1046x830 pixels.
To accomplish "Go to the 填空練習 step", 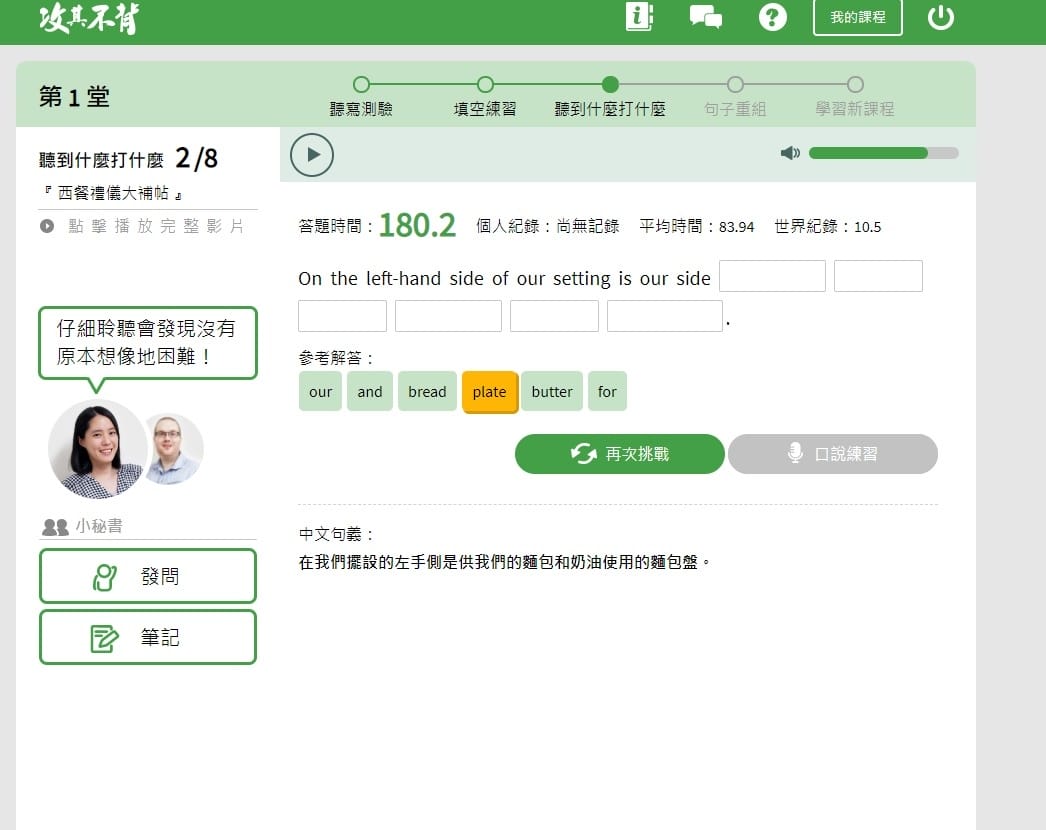I will (x=485, y=85).
